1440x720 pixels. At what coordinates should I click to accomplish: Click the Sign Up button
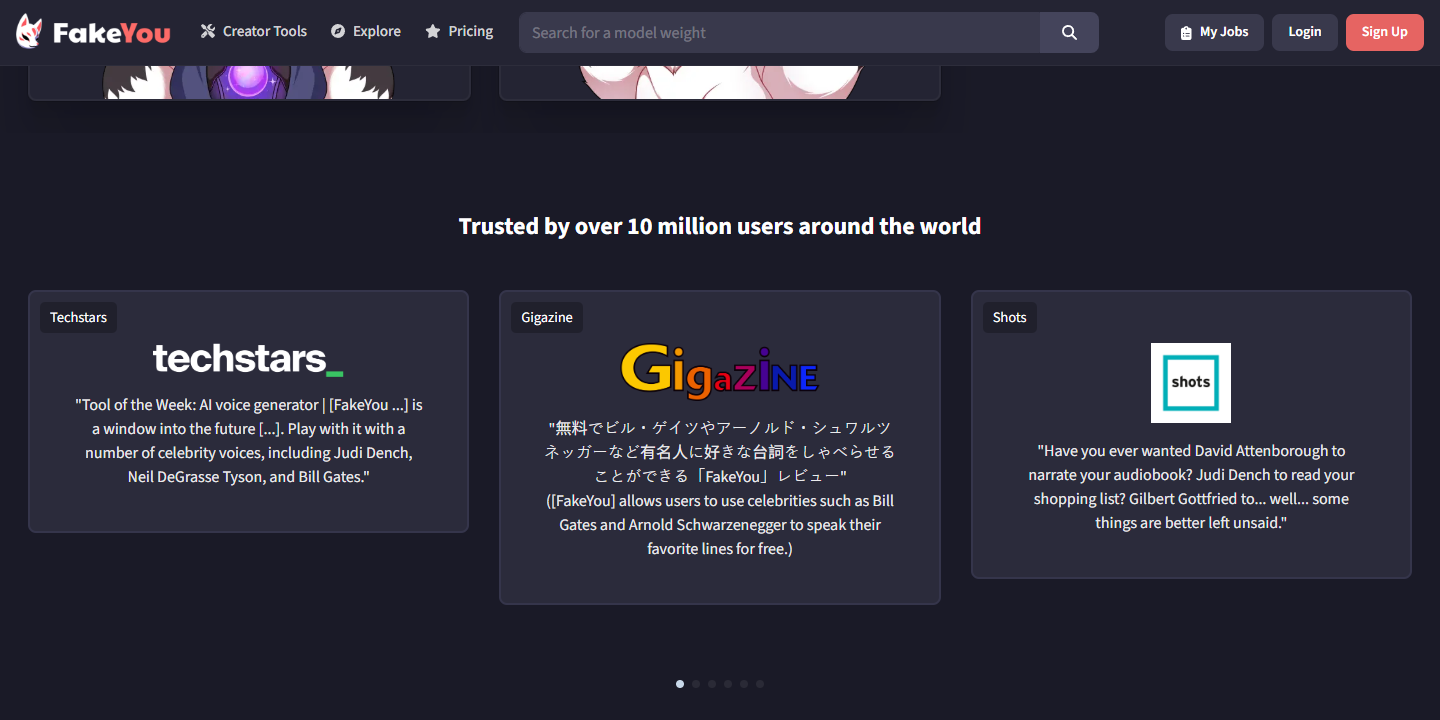[1385, 32]
